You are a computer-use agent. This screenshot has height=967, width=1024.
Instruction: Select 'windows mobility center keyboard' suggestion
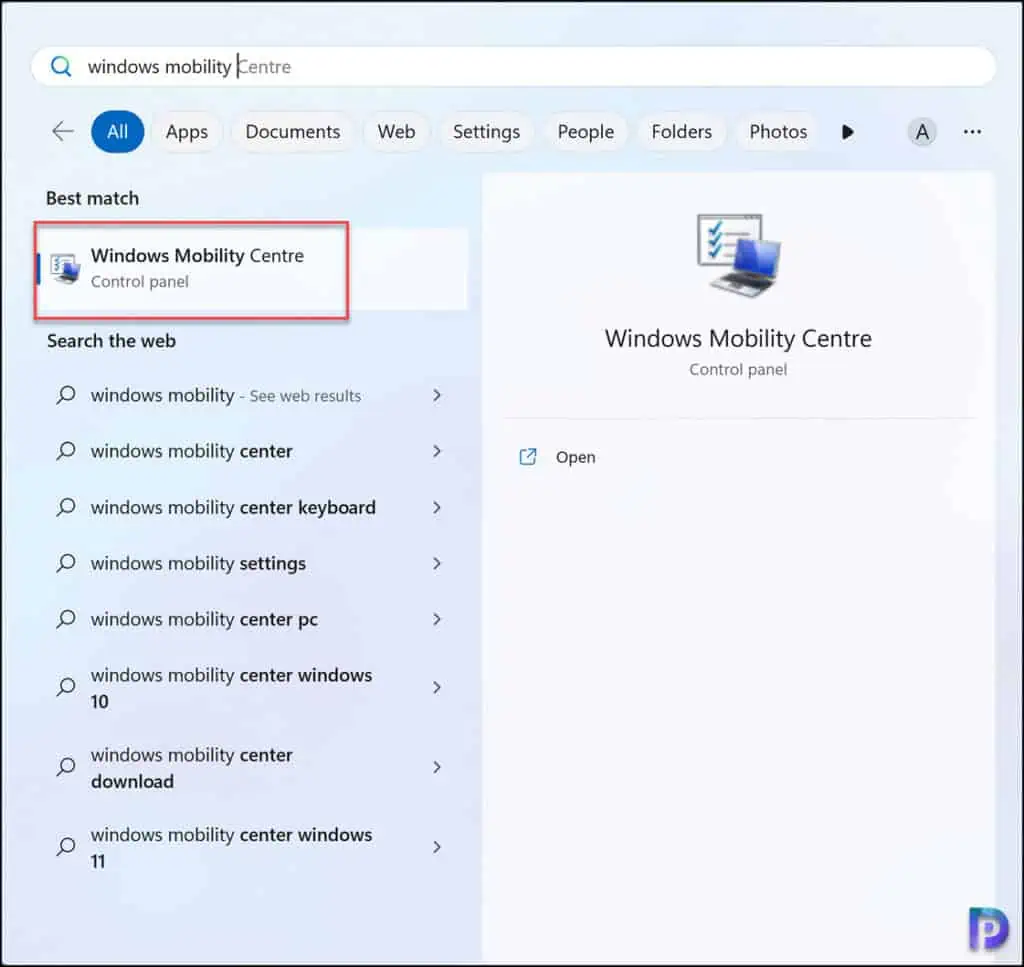(x=252, y=507)
